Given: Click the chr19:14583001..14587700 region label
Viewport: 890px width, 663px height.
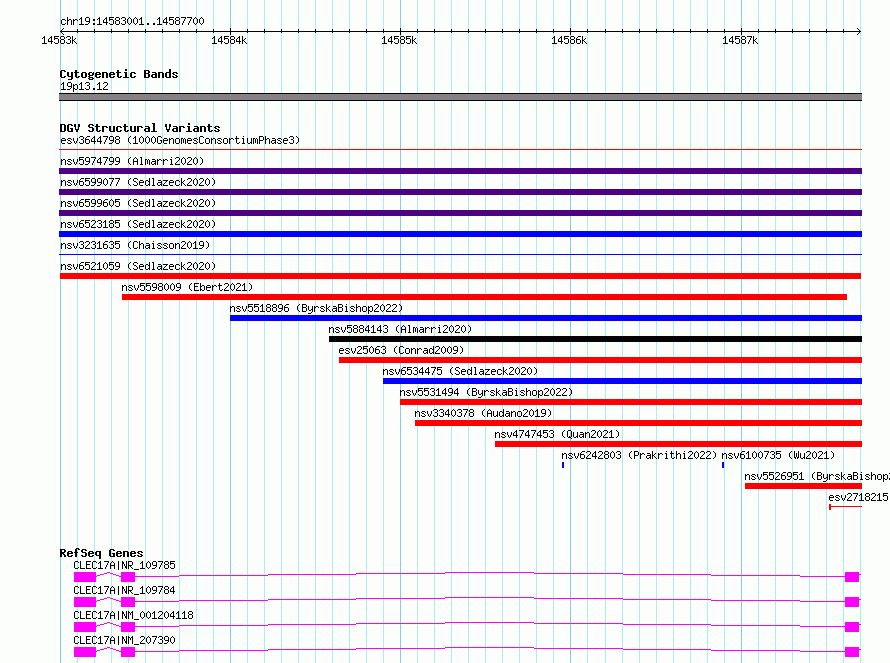Looking at the screenshot, I should (132, 22).
